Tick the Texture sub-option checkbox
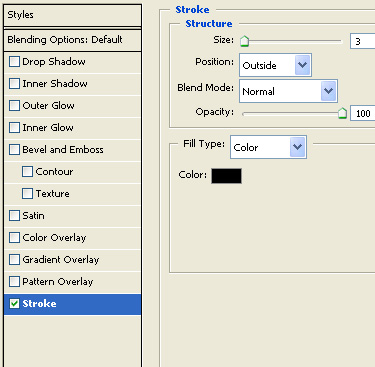The image size is (375, 367). tap(27, 194)
